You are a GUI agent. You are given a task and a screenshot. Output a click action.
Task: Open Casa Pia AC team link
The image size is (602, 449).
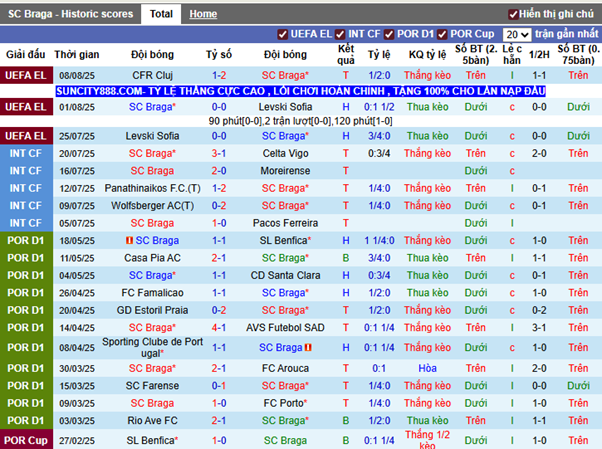(152, 258)
